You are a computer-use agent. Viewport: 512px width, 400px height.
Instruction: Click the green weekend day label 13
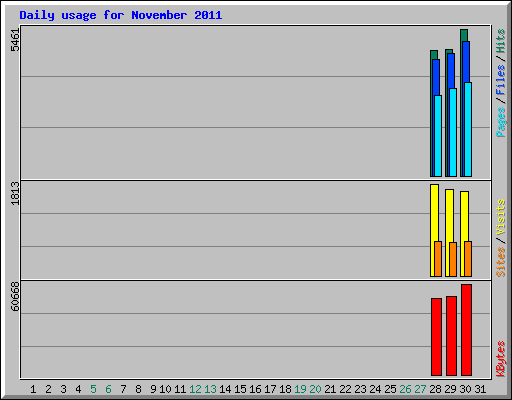(210, 389)
